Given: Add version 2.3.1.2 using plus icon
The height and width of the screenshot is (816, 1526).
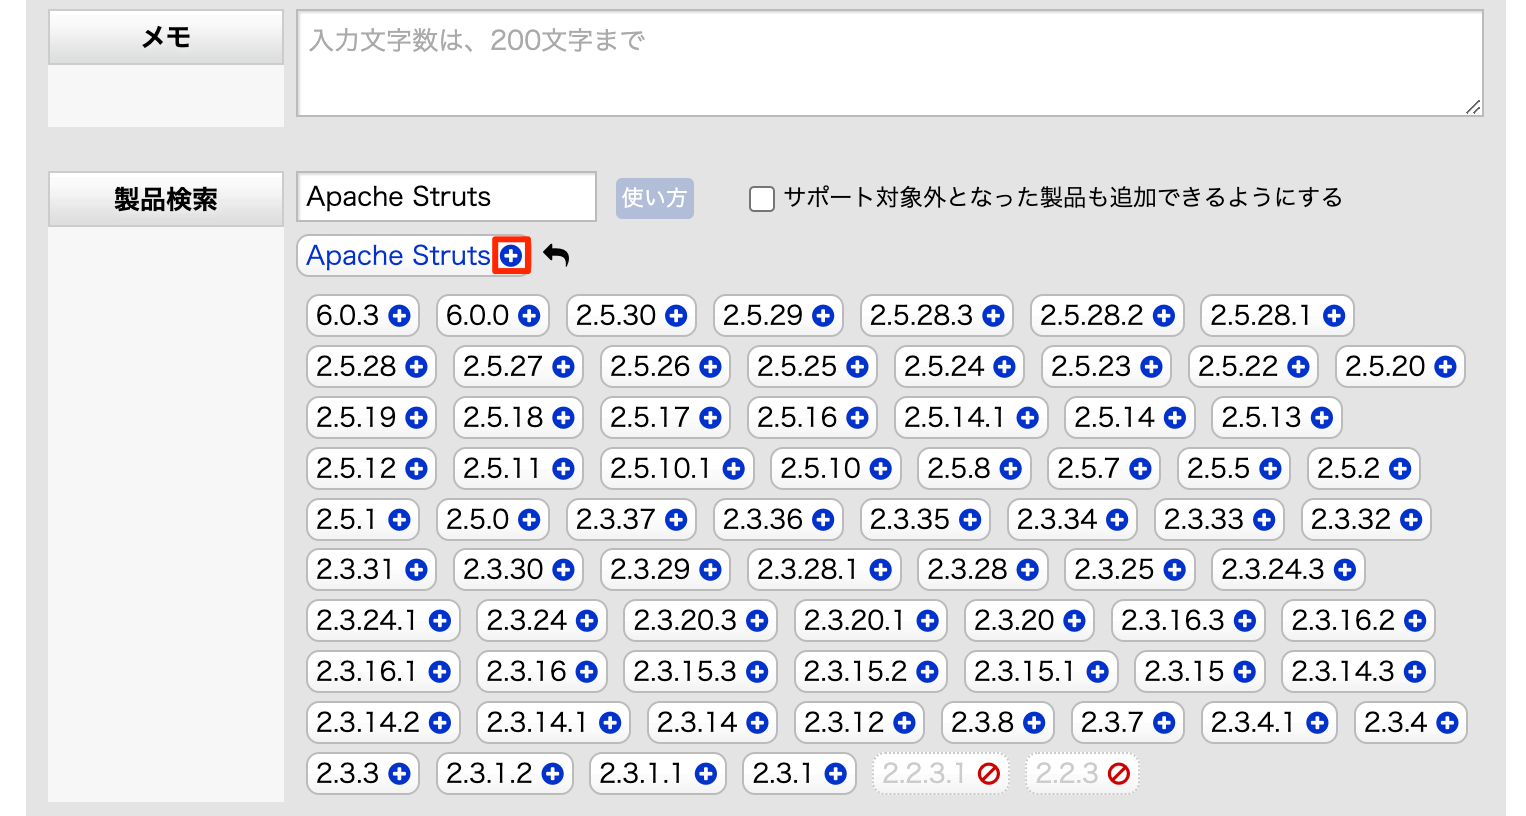Looking at the screenshot, I should point(552,774).
